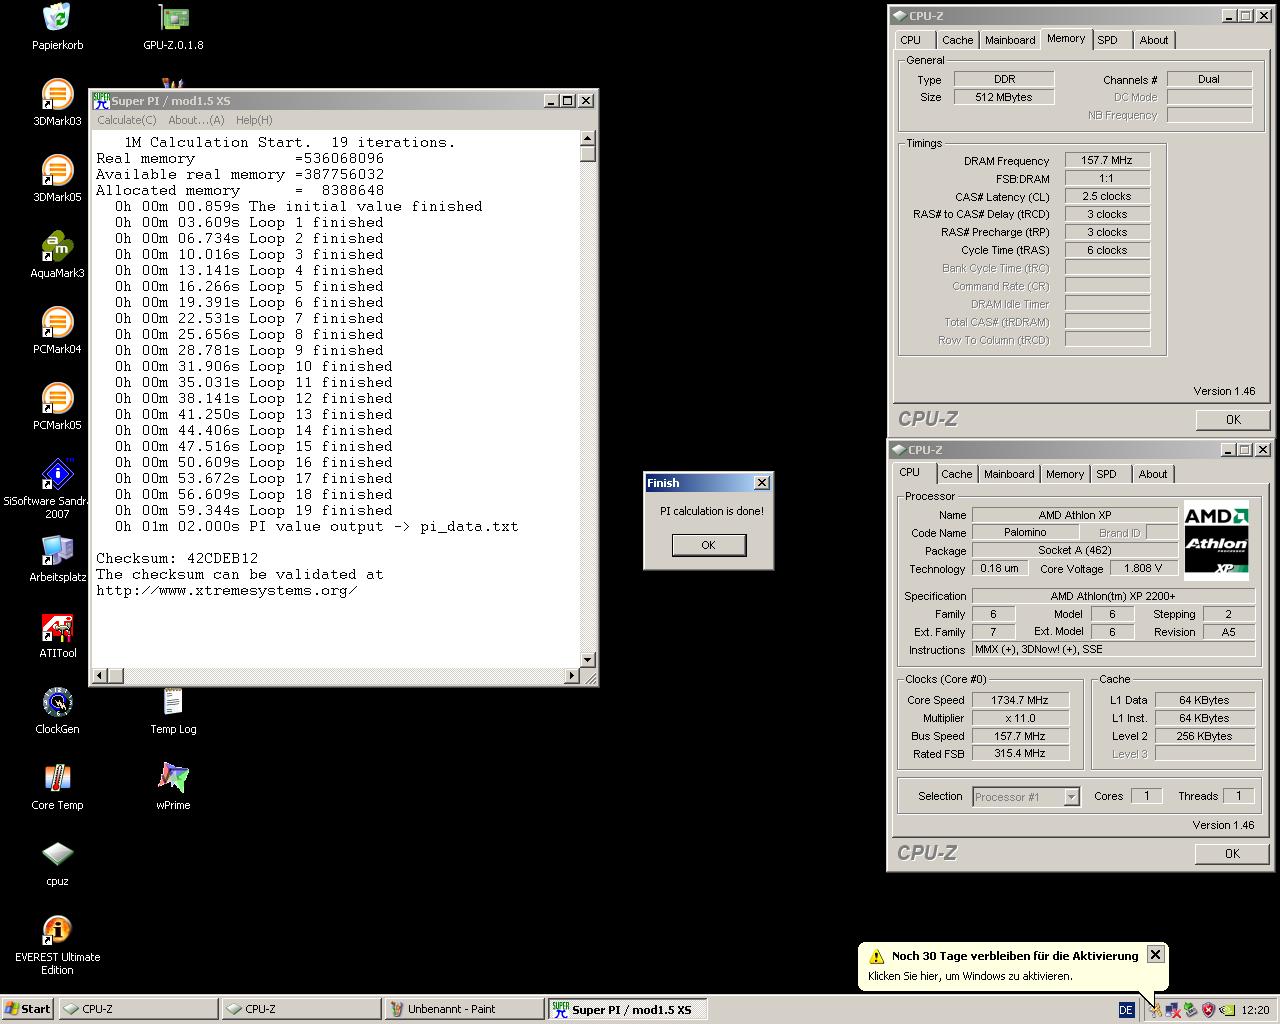
Task: Switch to SPD tab in lower CPU-Z window
Action: 1106,474
